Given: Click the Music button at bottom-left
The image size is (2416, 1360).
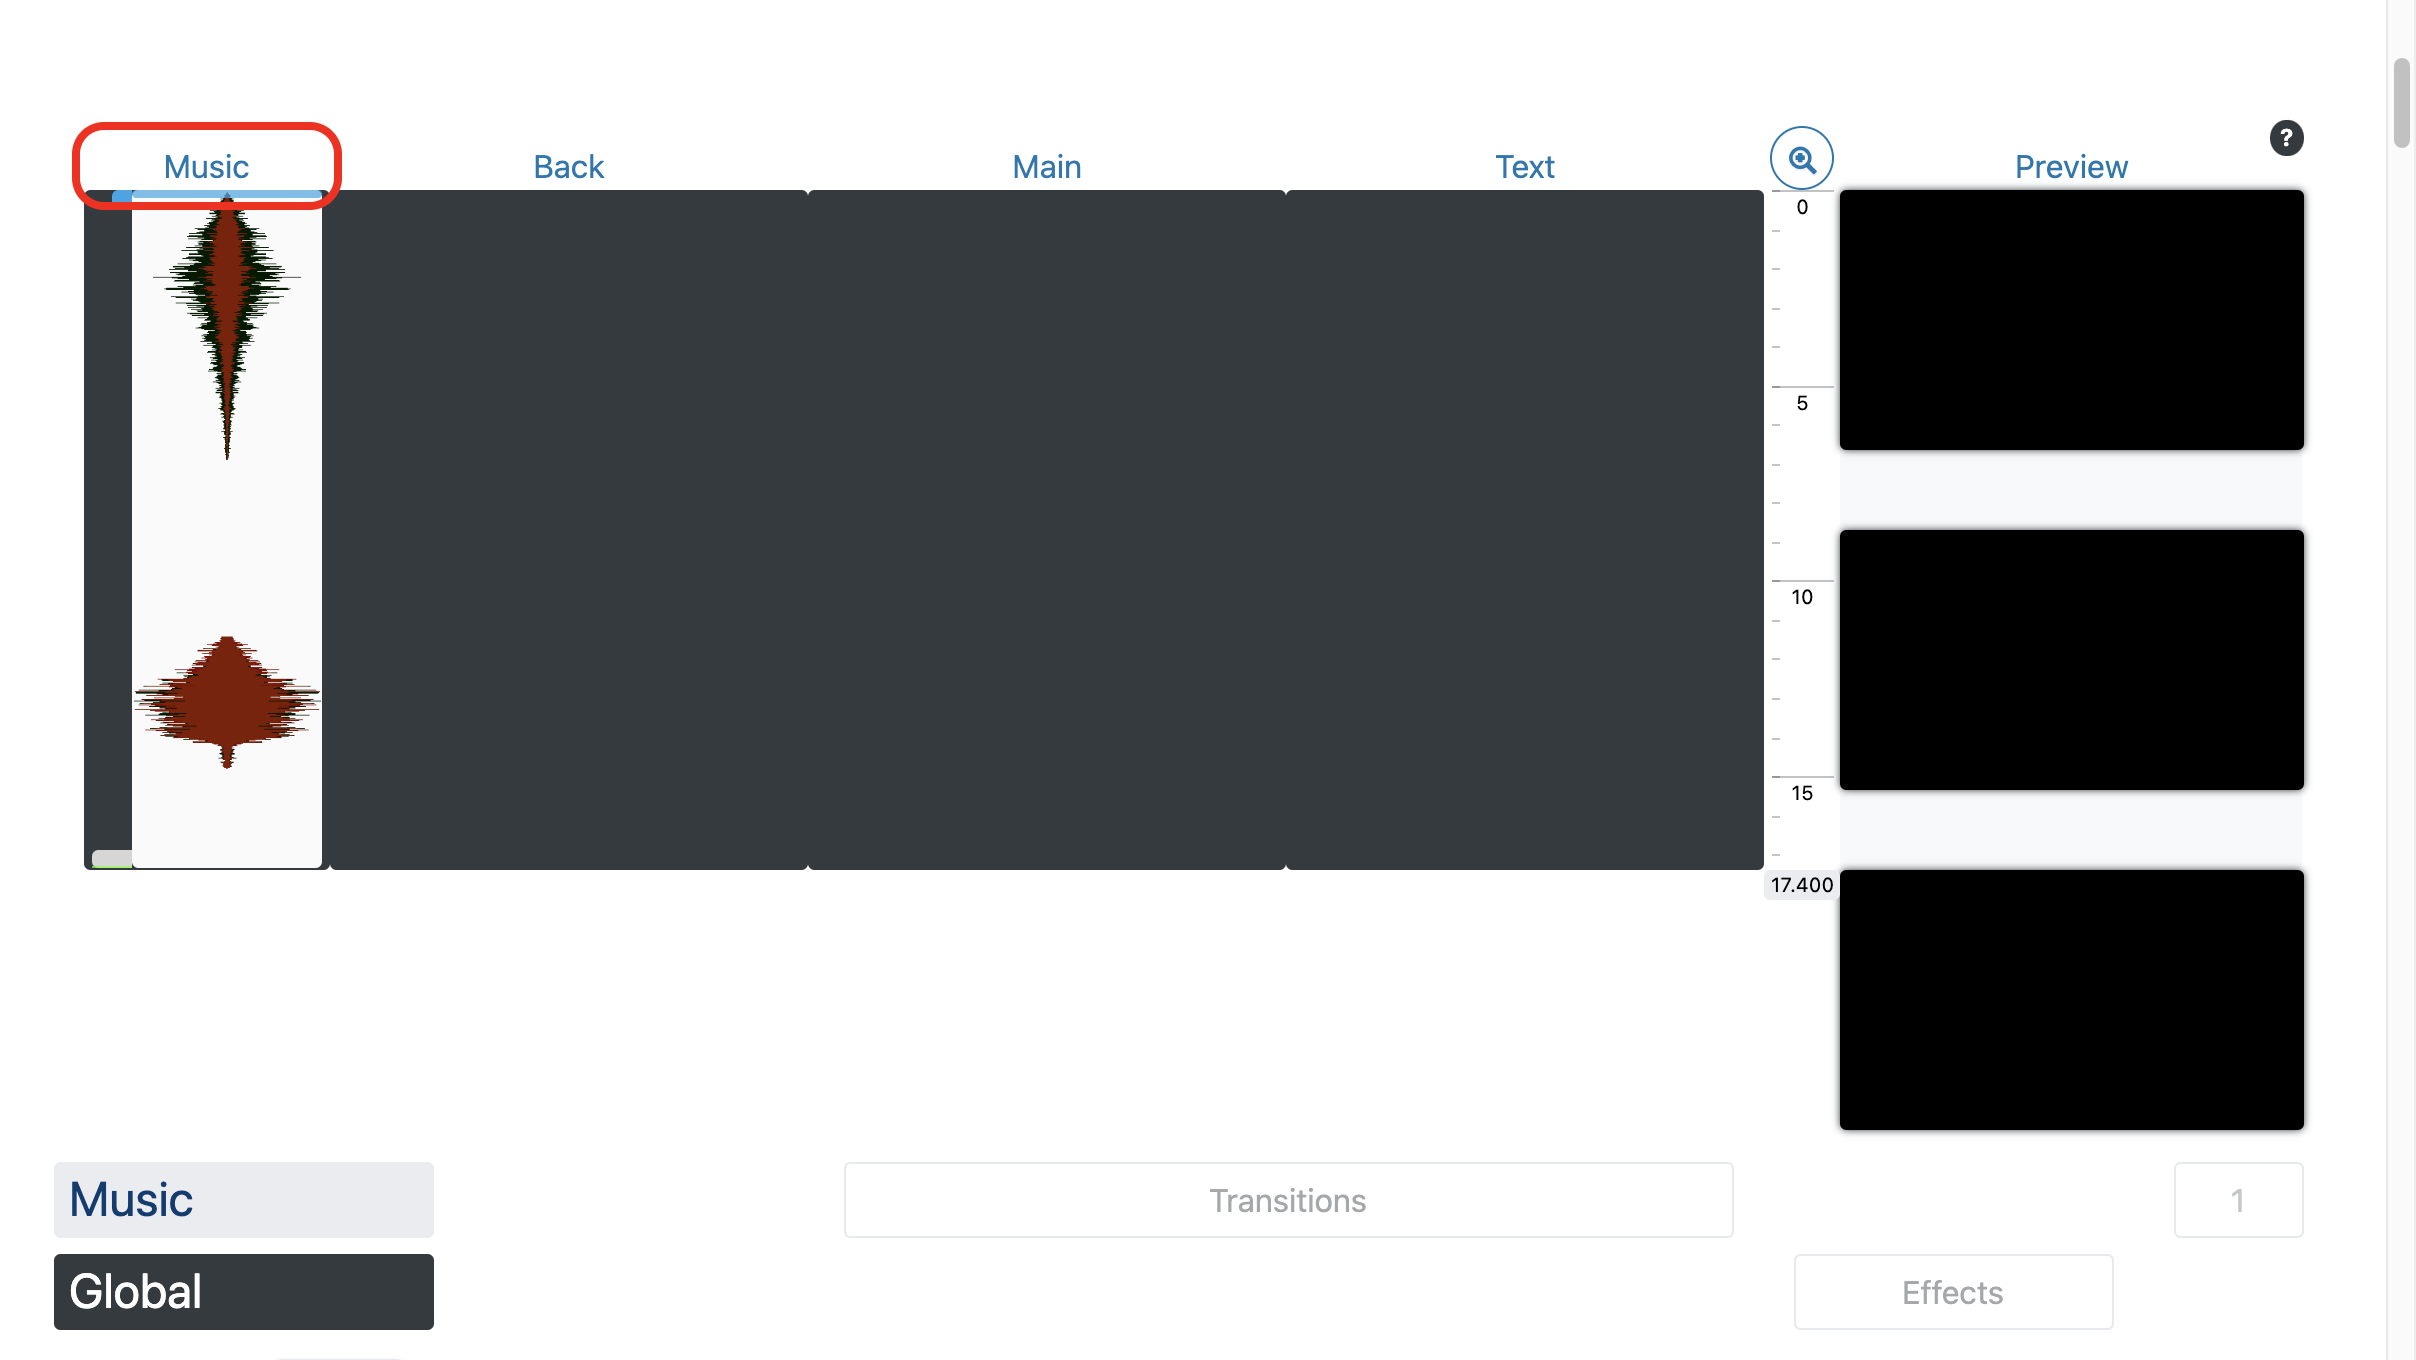Looking at the screenshot, I should click(x=244, y=1199).
